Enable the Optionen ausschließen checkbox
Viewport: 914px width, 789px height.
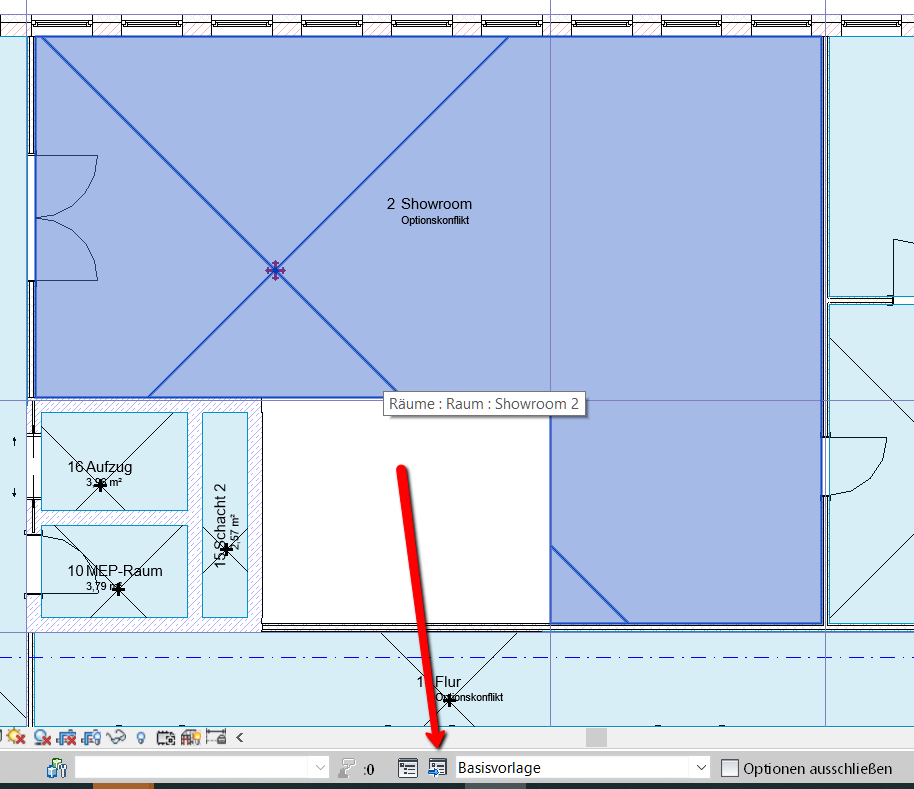[x=730, y=768]
